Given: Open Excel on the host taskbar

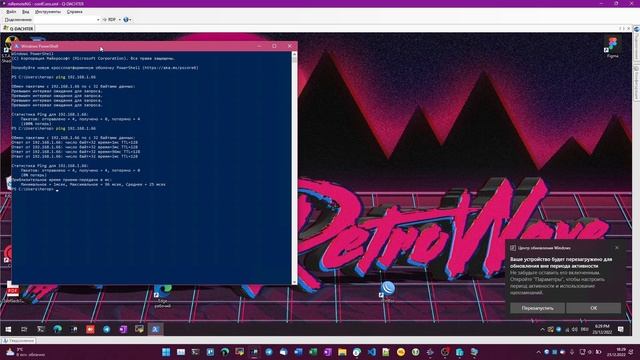Looking at the screenshot, I should click(313, 352).
